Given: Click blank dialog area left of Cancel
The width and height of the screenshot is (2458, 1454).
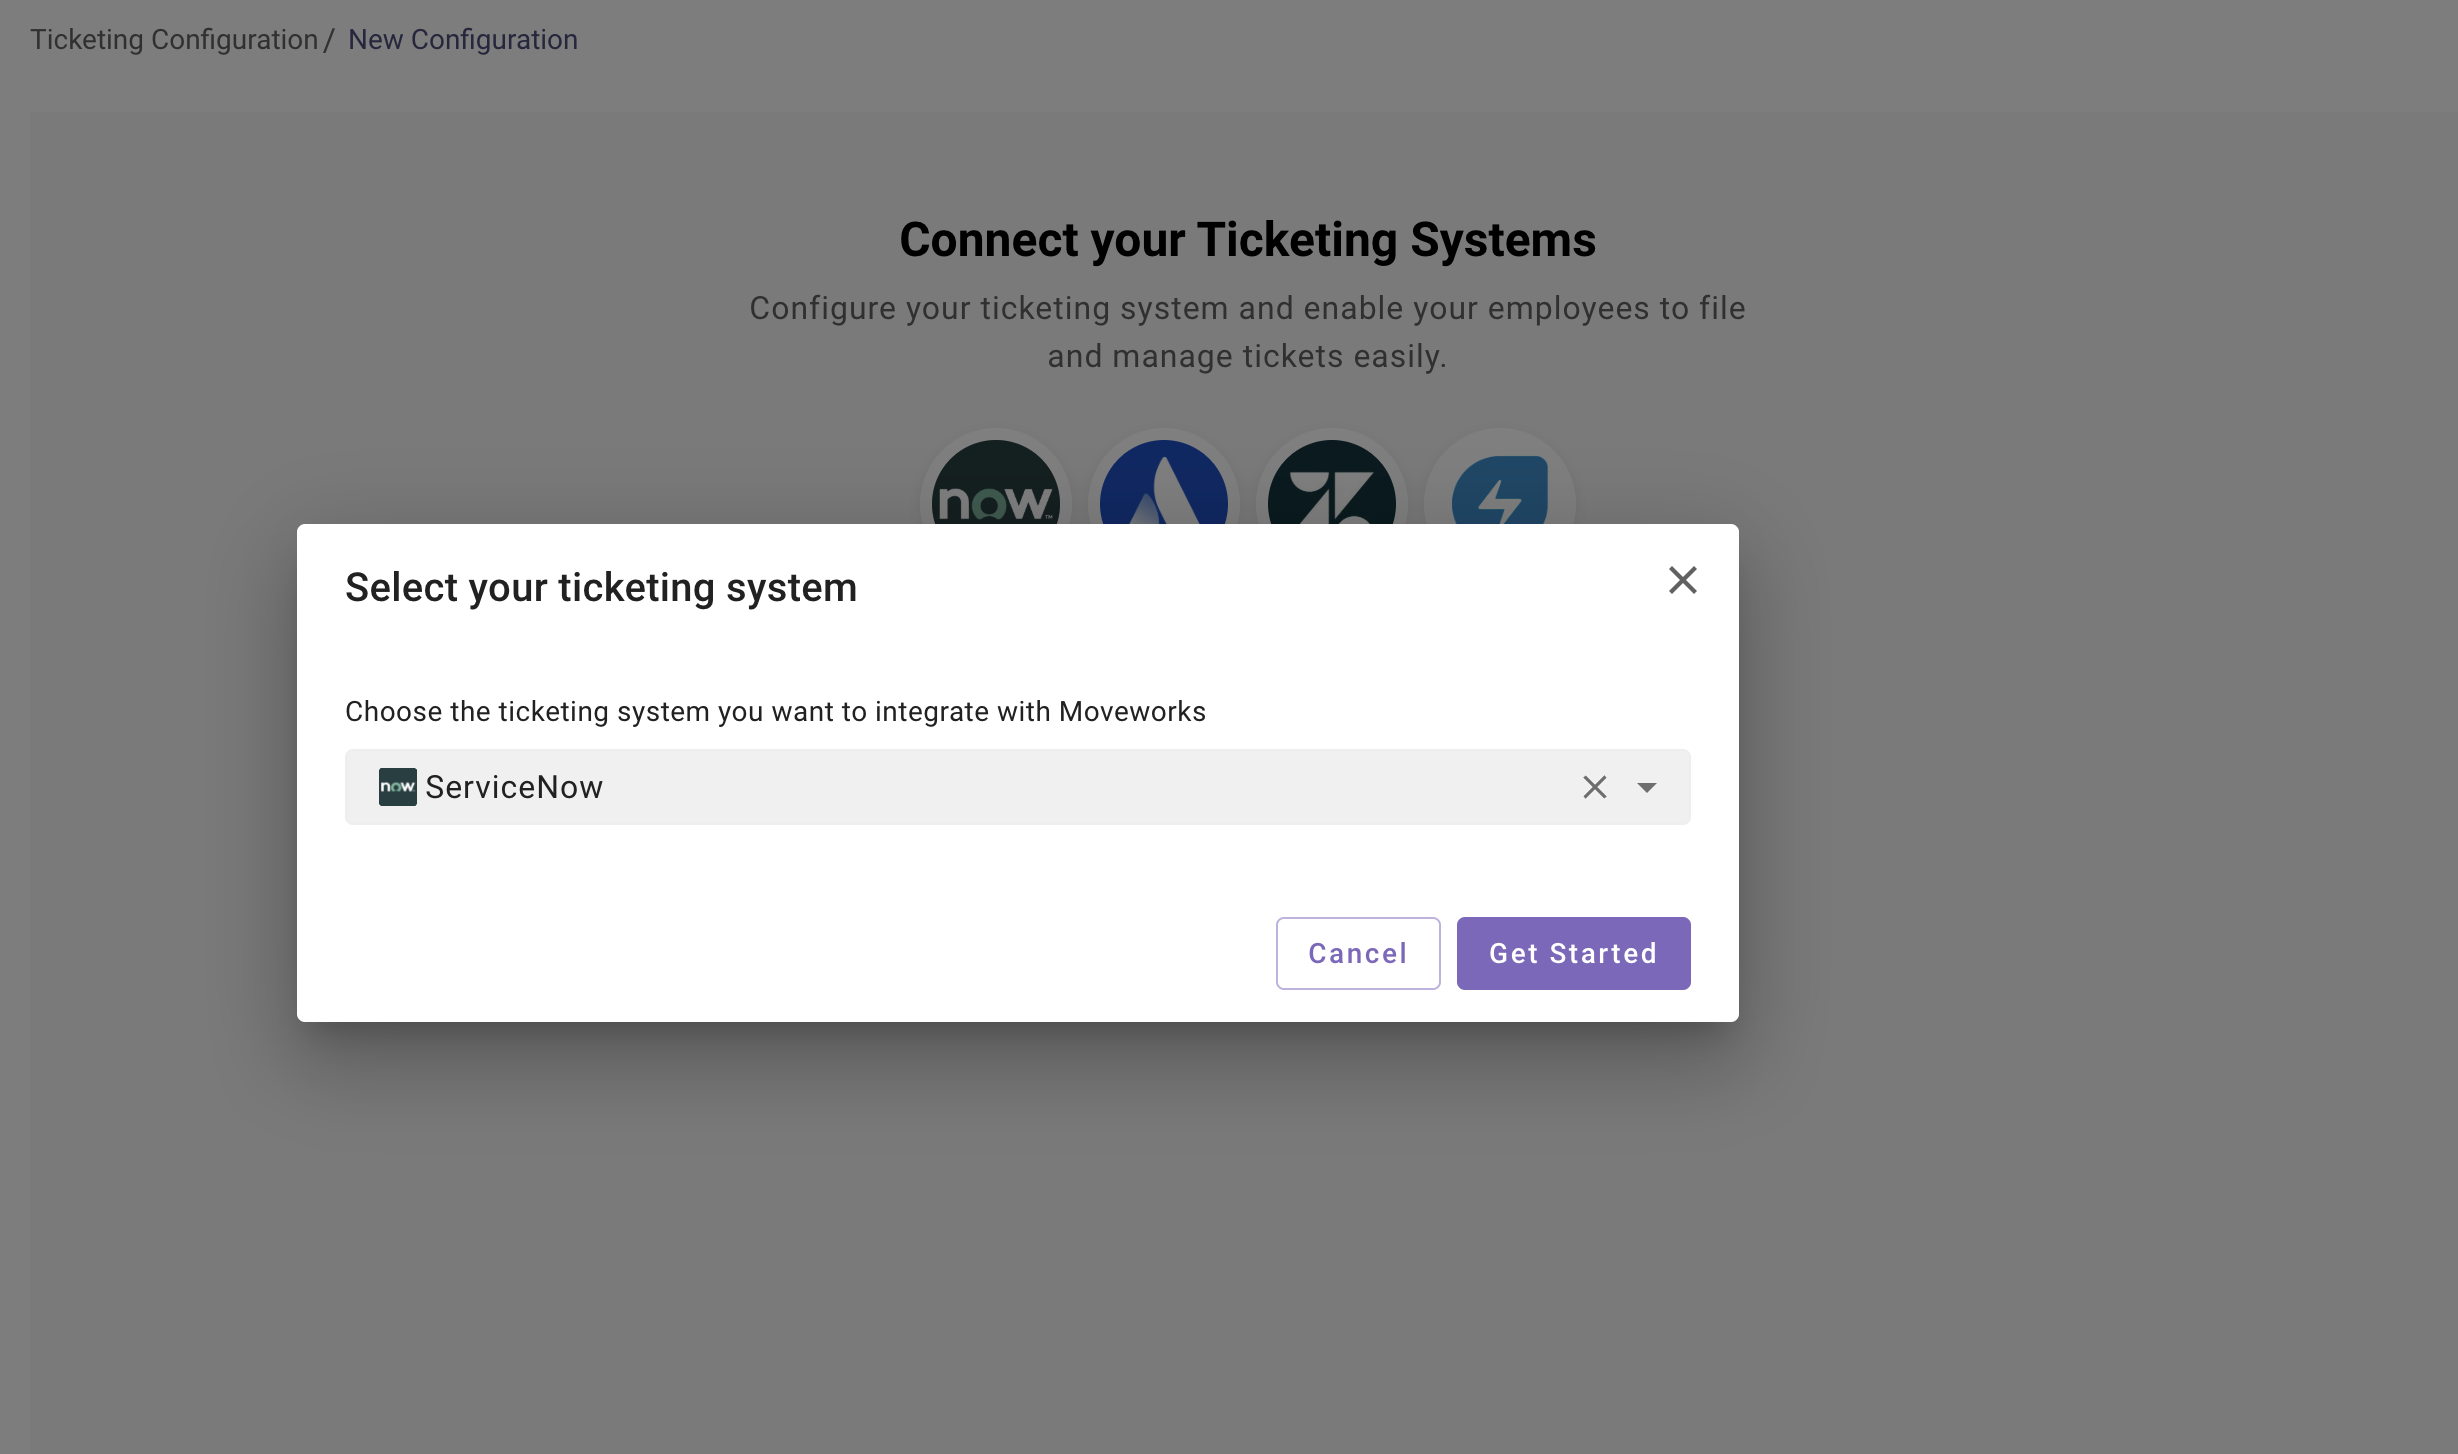Looking at the screenshot, I should [800, 953].
